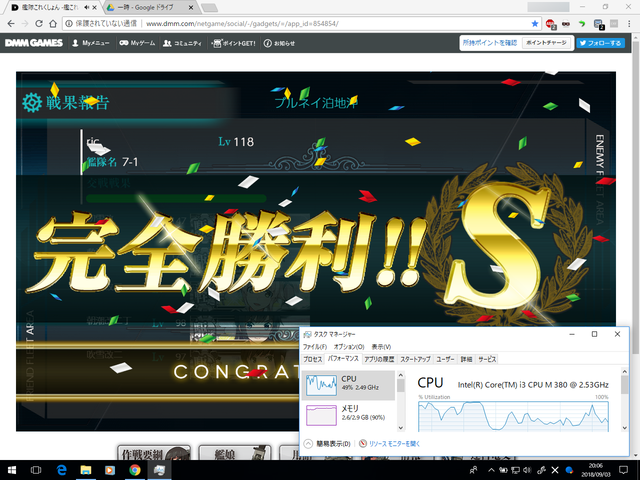Open Chrome three-dot menu
640x480 pixels.
coord(629,24)
